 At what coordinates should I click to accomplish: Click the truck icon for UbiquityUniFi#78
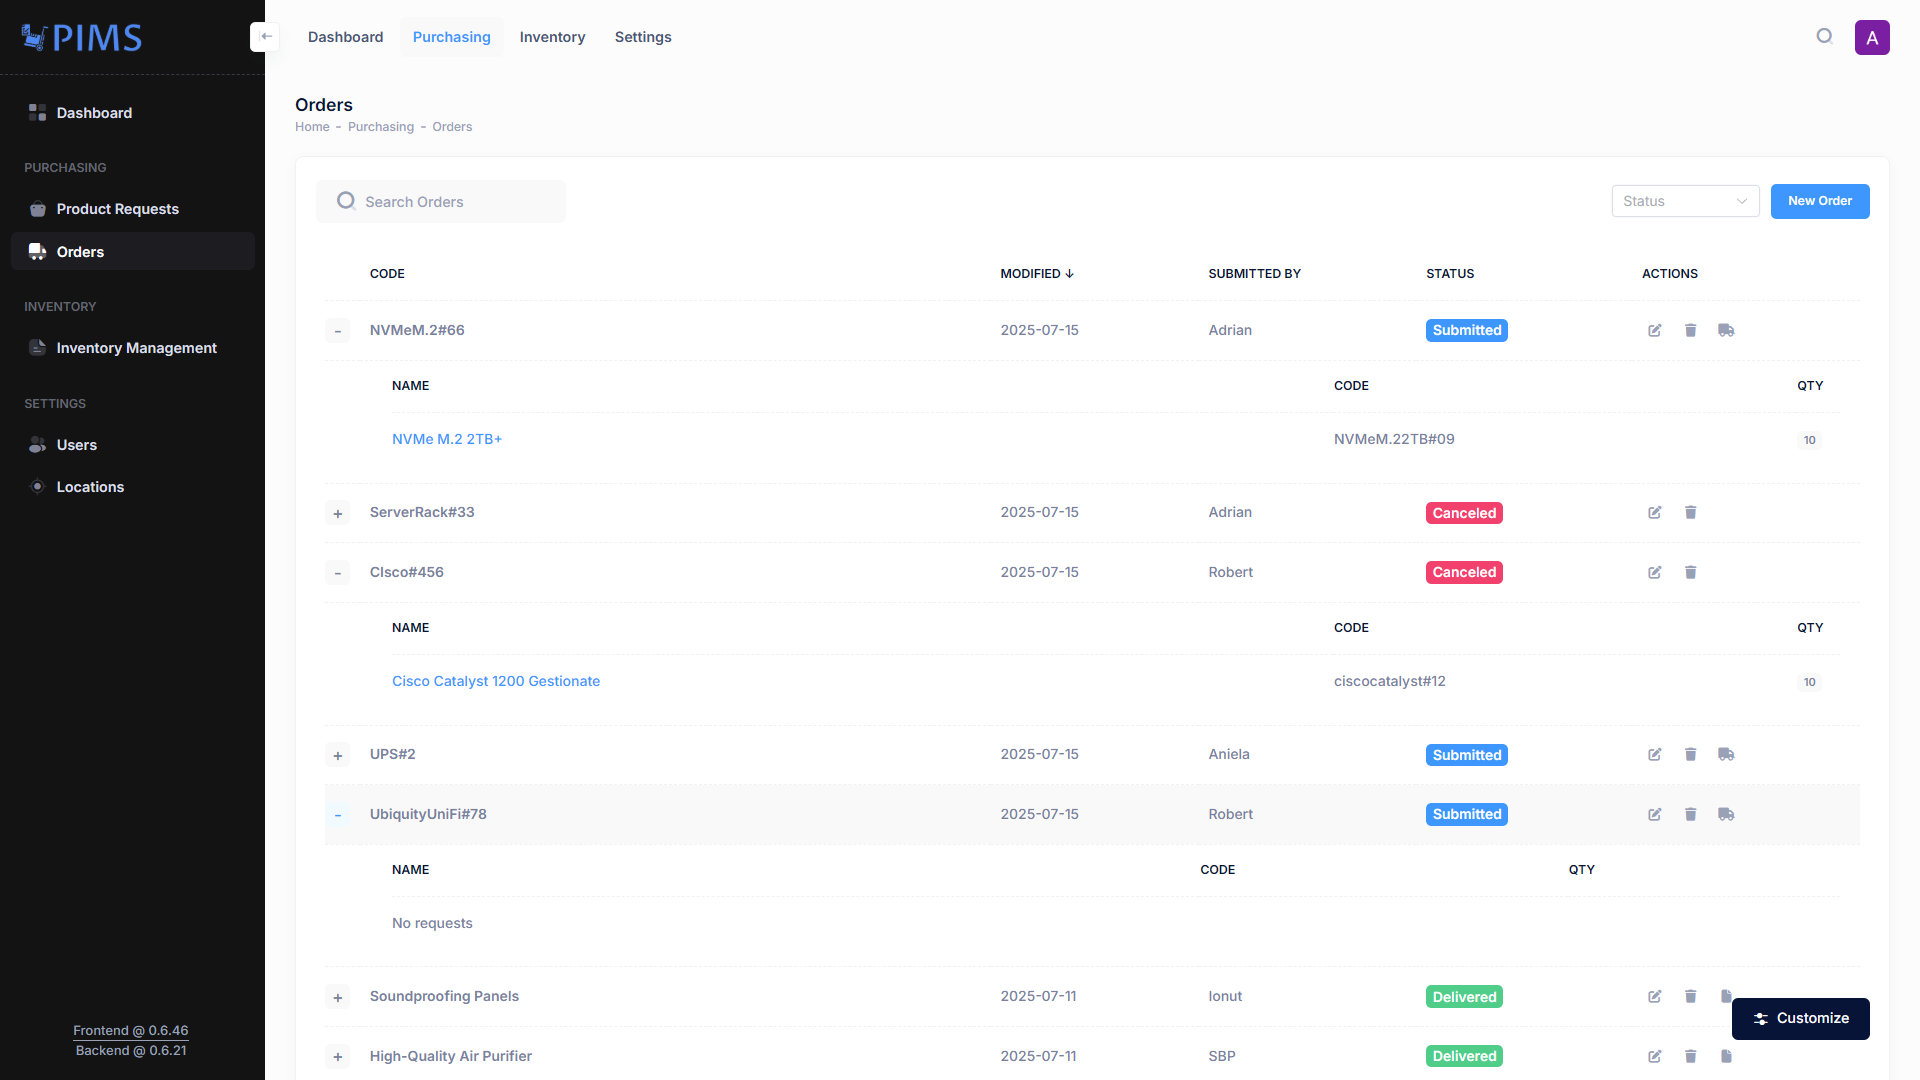tap(1726, 815)
